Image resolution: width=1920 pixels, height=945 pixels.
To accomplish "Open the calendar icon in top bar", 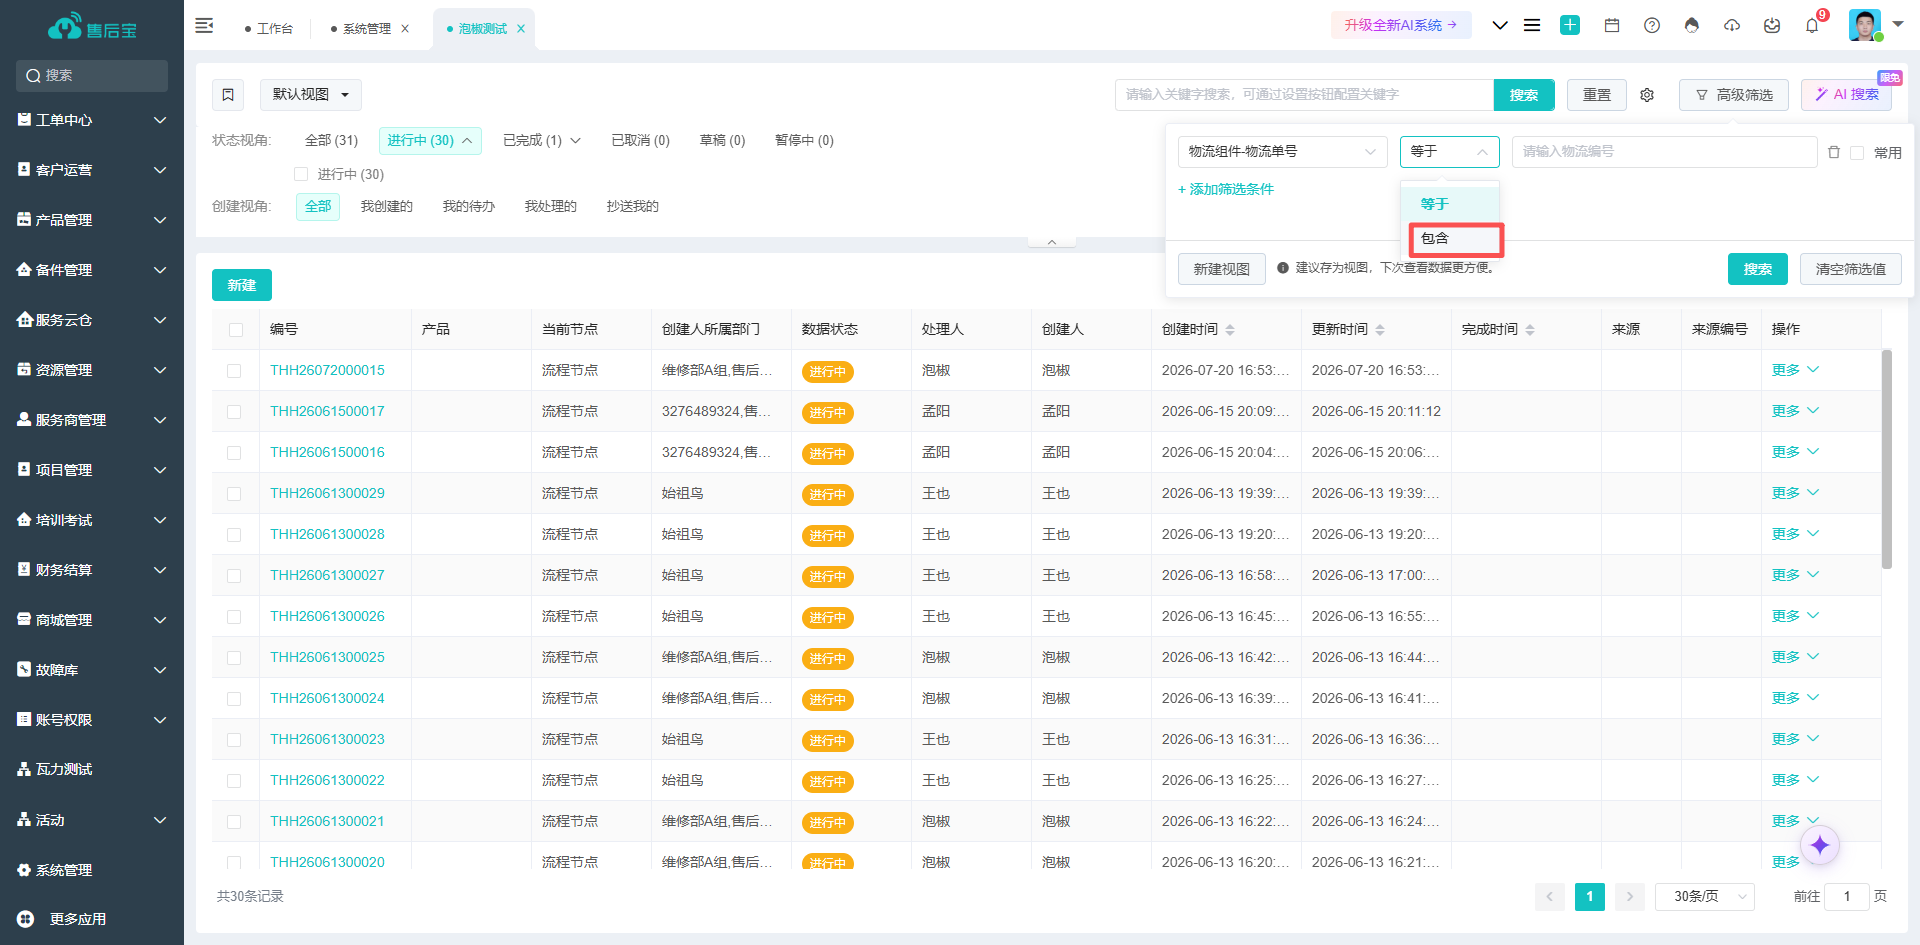I will [1612, 25].
